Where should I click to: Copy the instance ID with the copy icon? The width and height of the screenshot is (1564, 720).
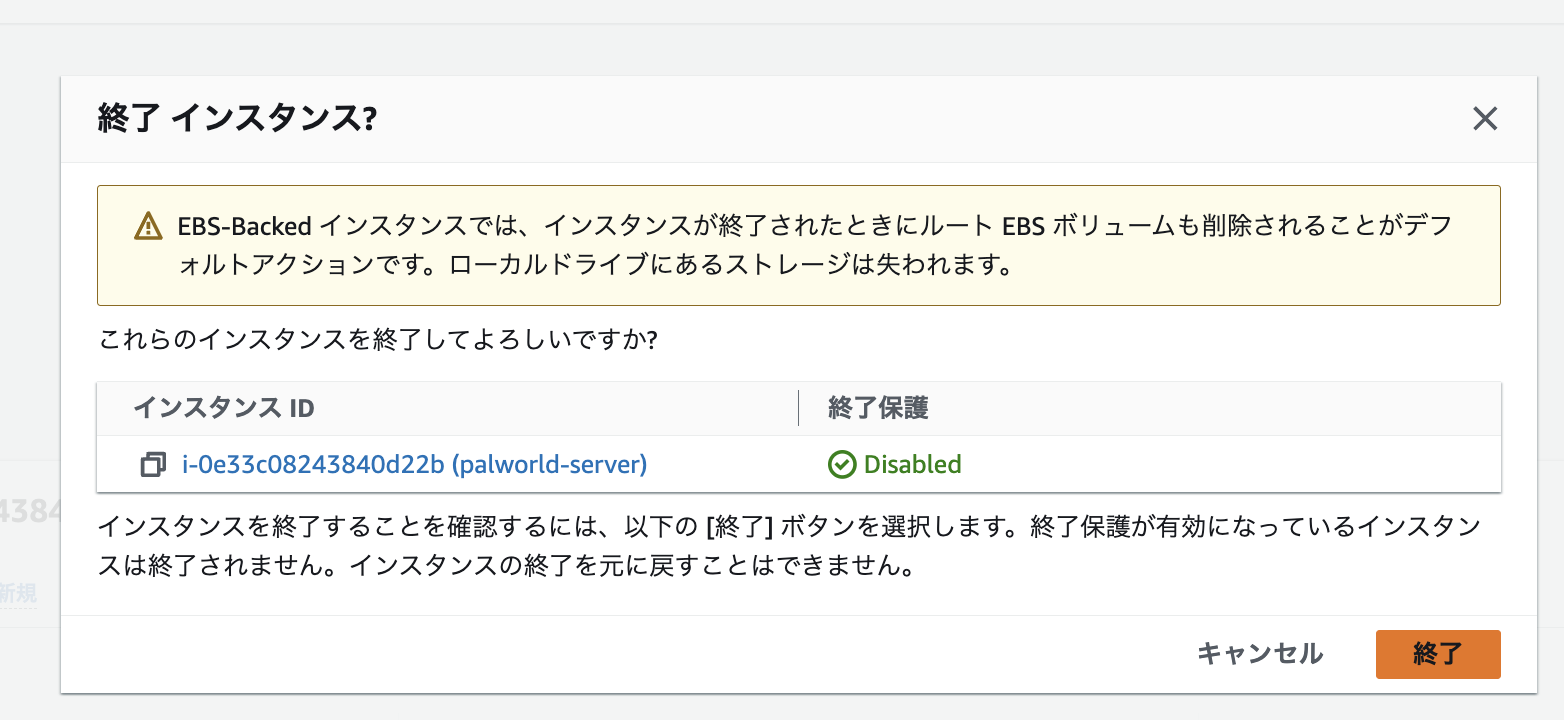coord(153,465)
